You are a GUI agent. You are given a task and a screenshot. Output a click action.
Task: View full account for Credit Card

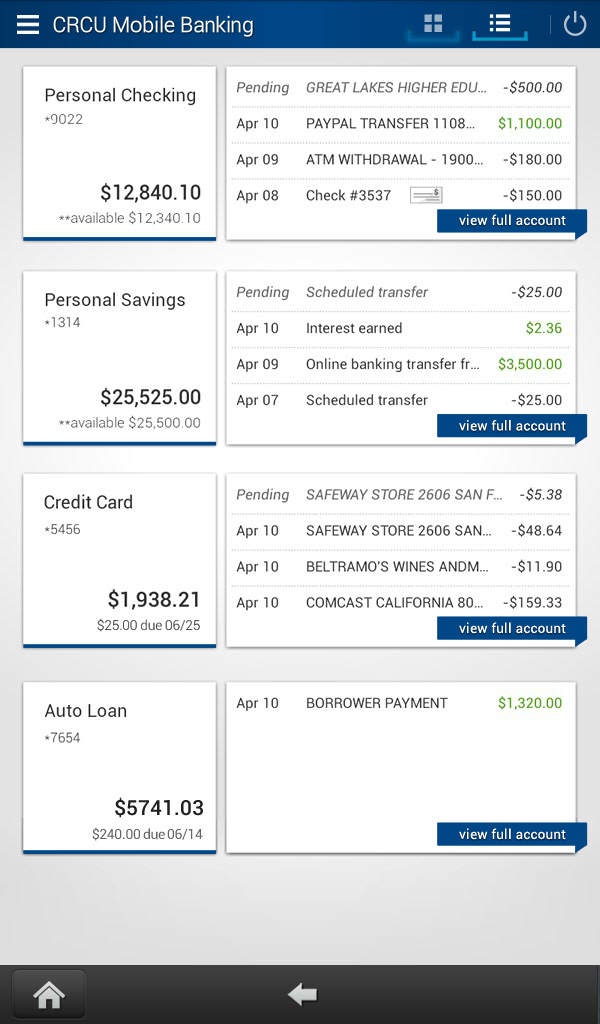511,628
